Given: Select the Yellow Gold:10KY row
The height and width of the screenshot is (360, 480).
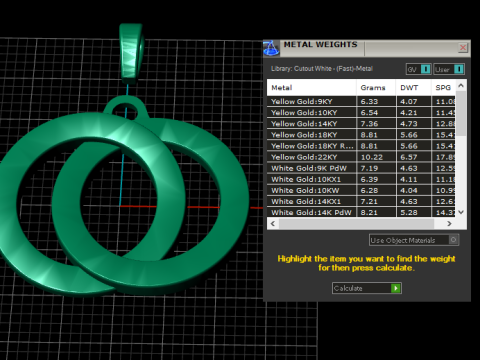Looking at the screenshot, I should pos(361,113).
